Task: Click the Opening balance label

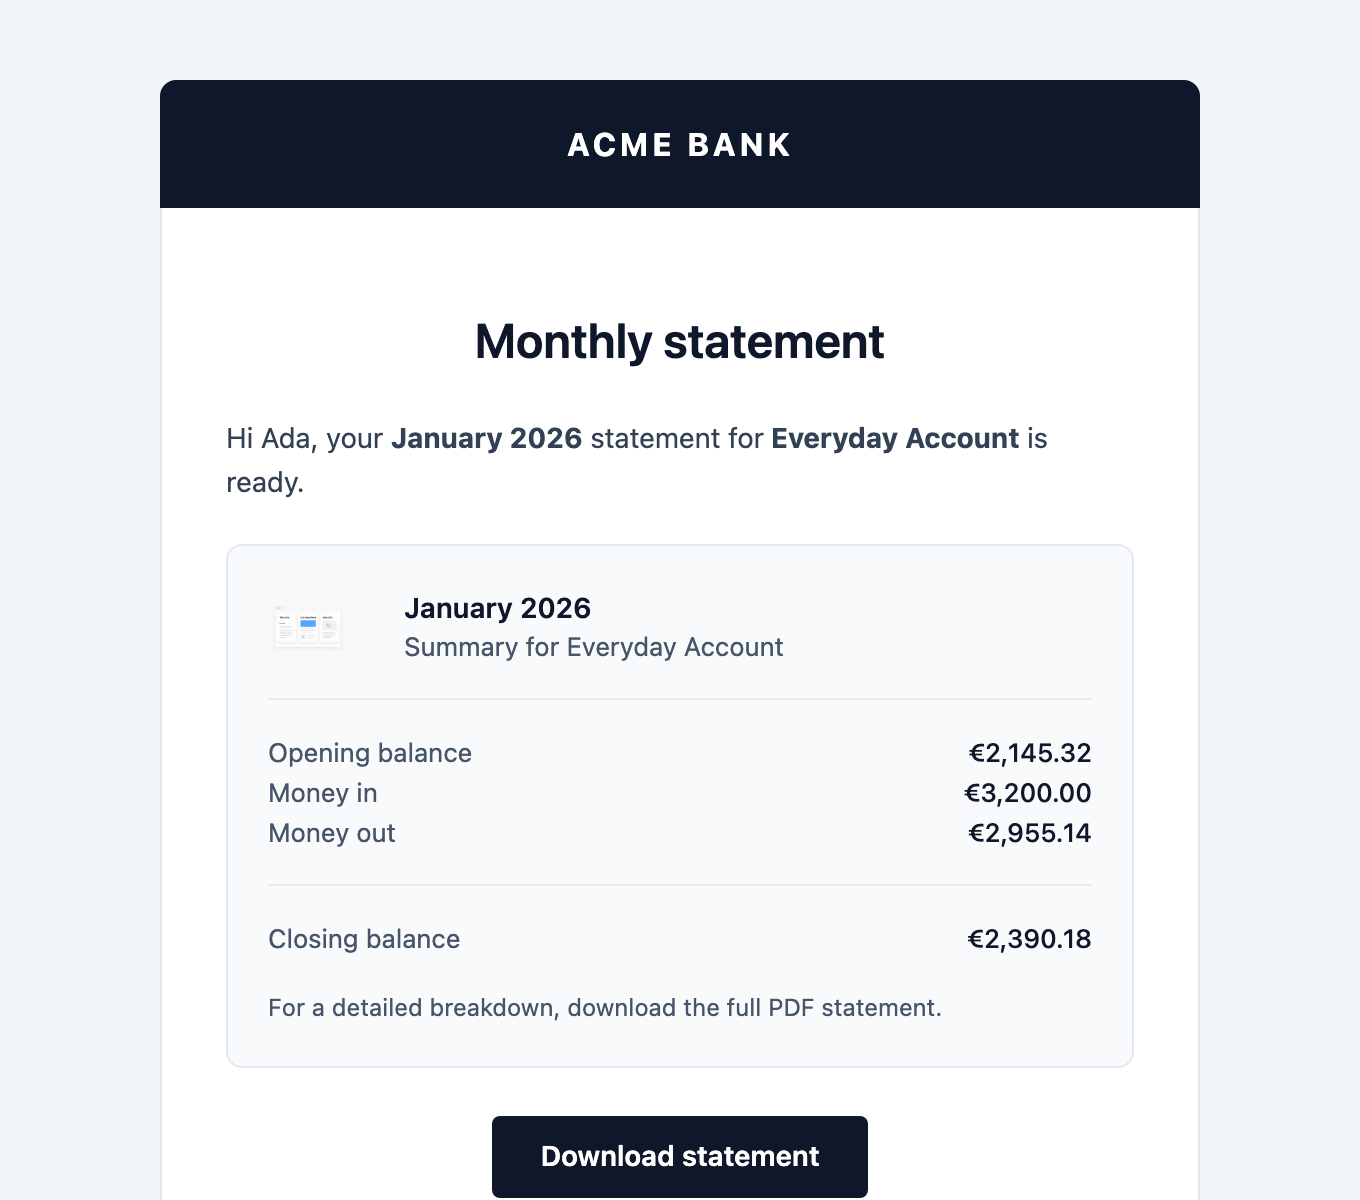Action: tap(369, 753)
